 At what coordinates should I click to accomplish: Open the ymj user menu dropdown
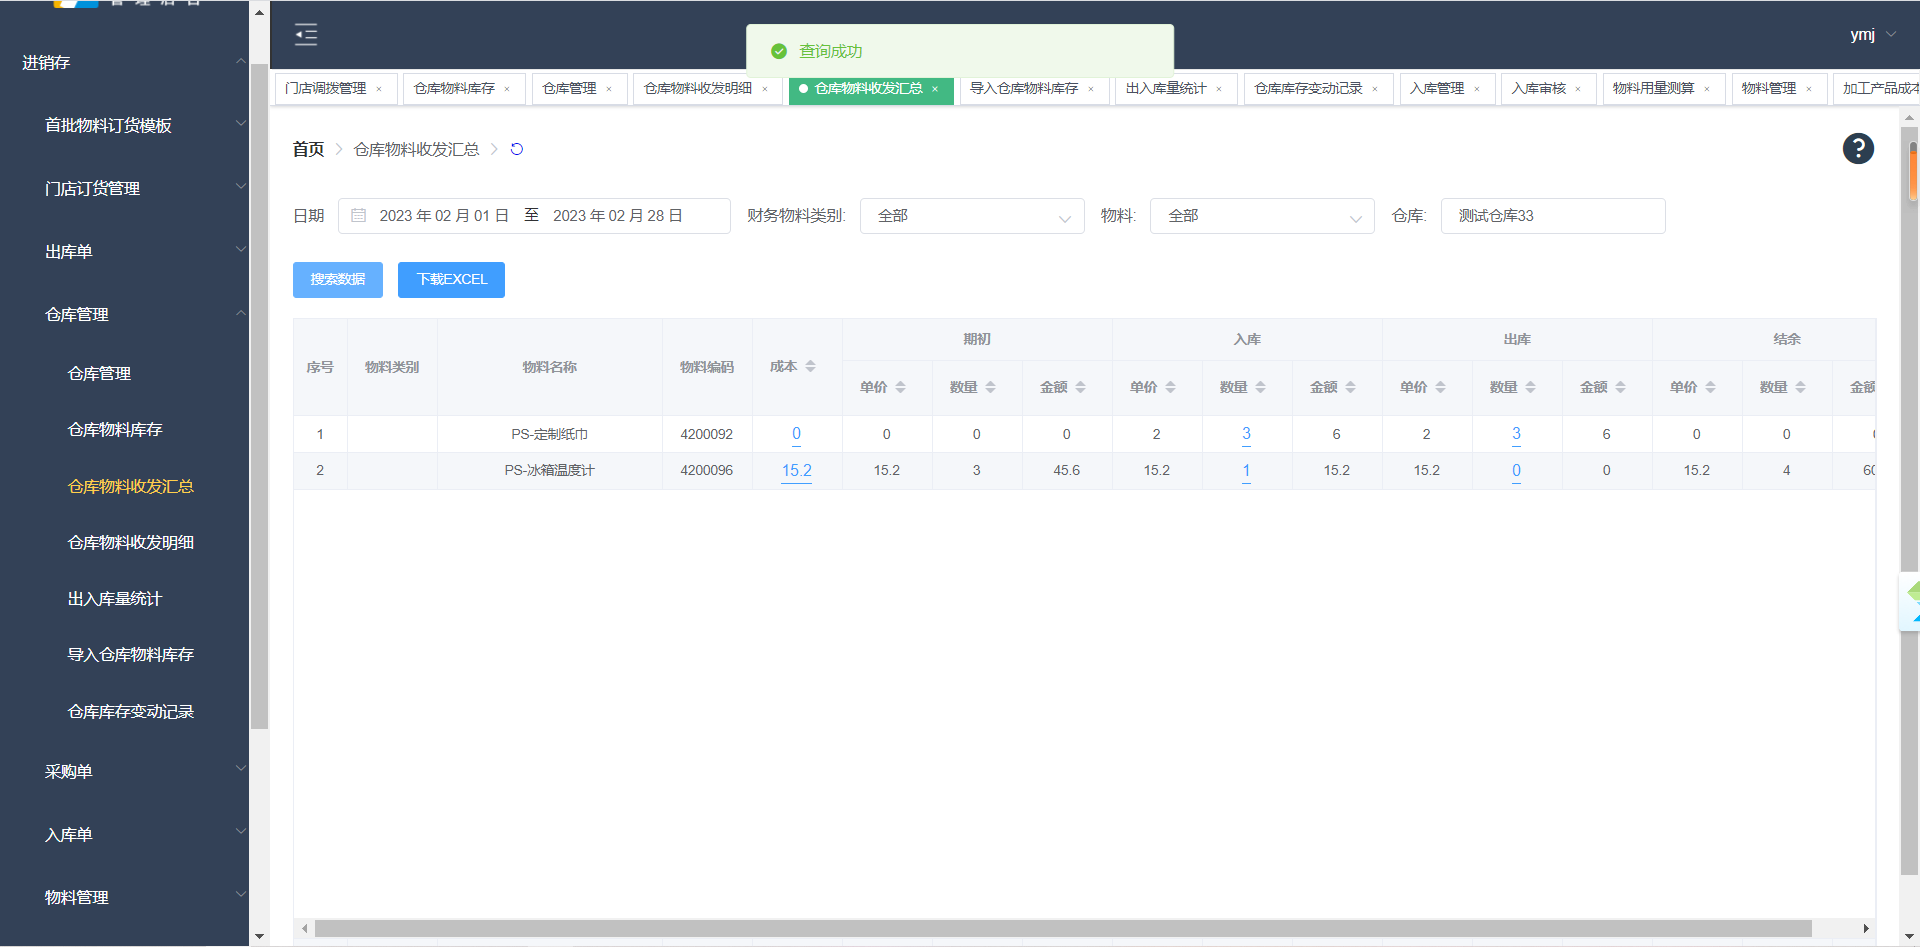click(1872, 35)
